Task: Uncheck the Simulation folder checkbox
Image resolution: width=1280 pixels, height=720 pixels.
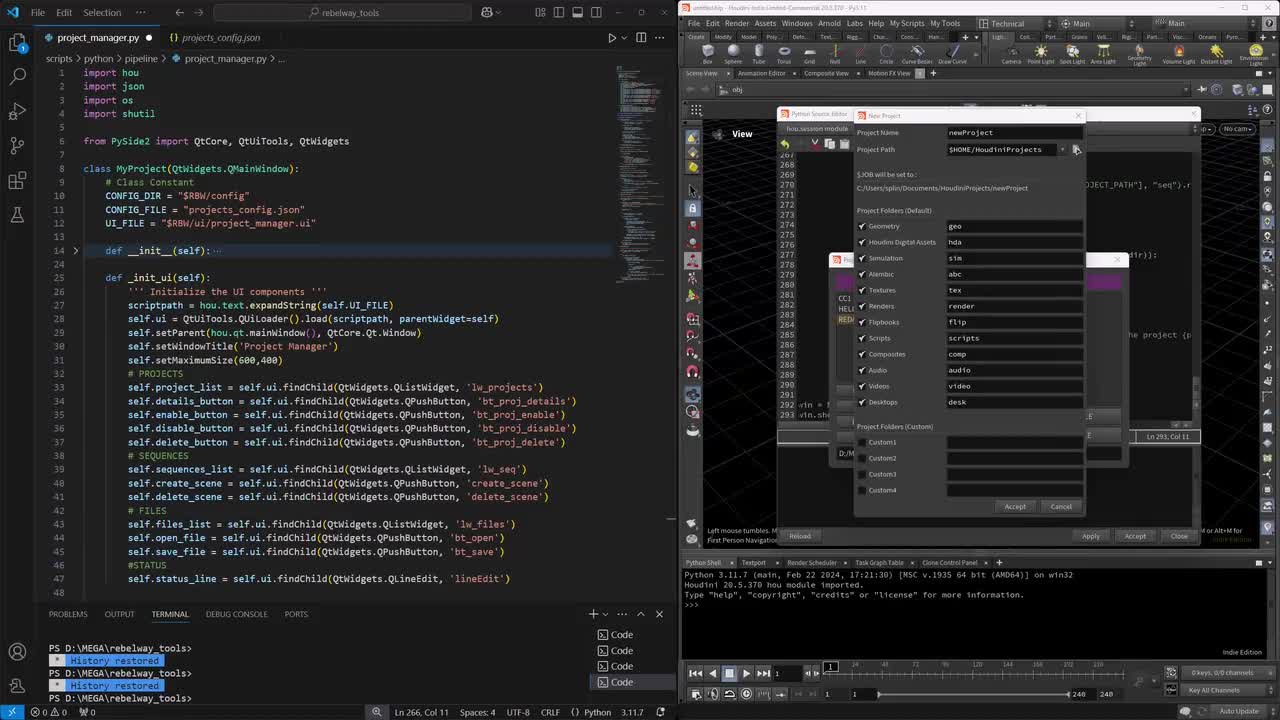Action: [862, 258]
